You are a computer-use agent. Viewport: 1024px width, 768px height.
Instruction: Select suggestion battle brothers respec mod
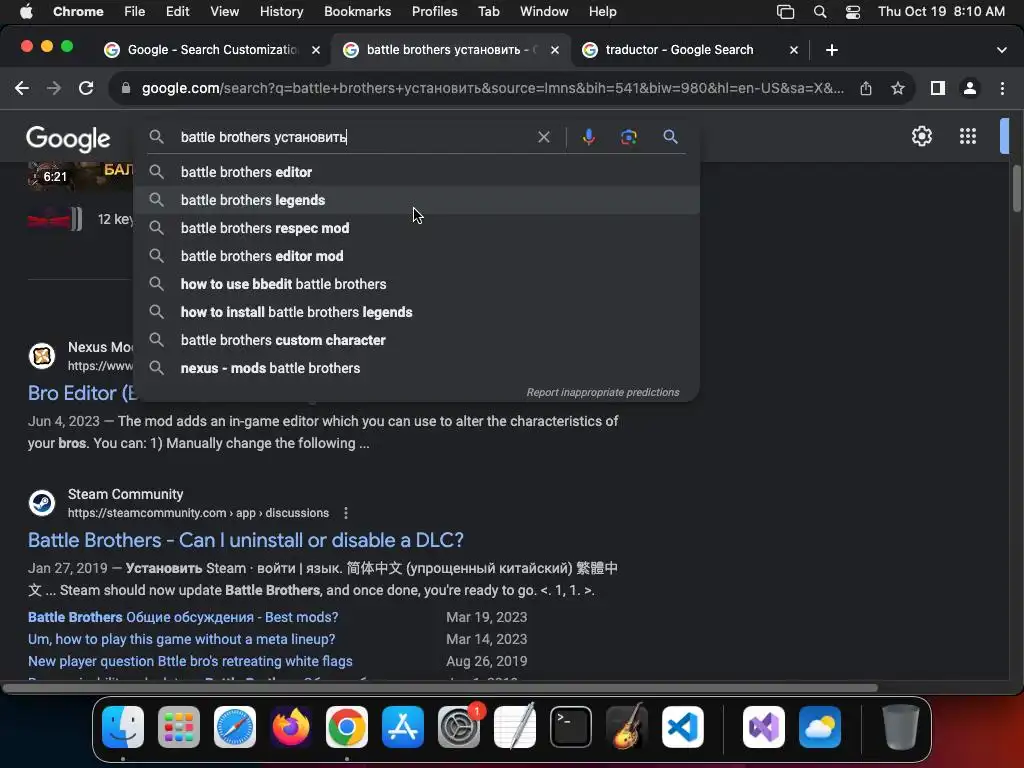(416, 229)
